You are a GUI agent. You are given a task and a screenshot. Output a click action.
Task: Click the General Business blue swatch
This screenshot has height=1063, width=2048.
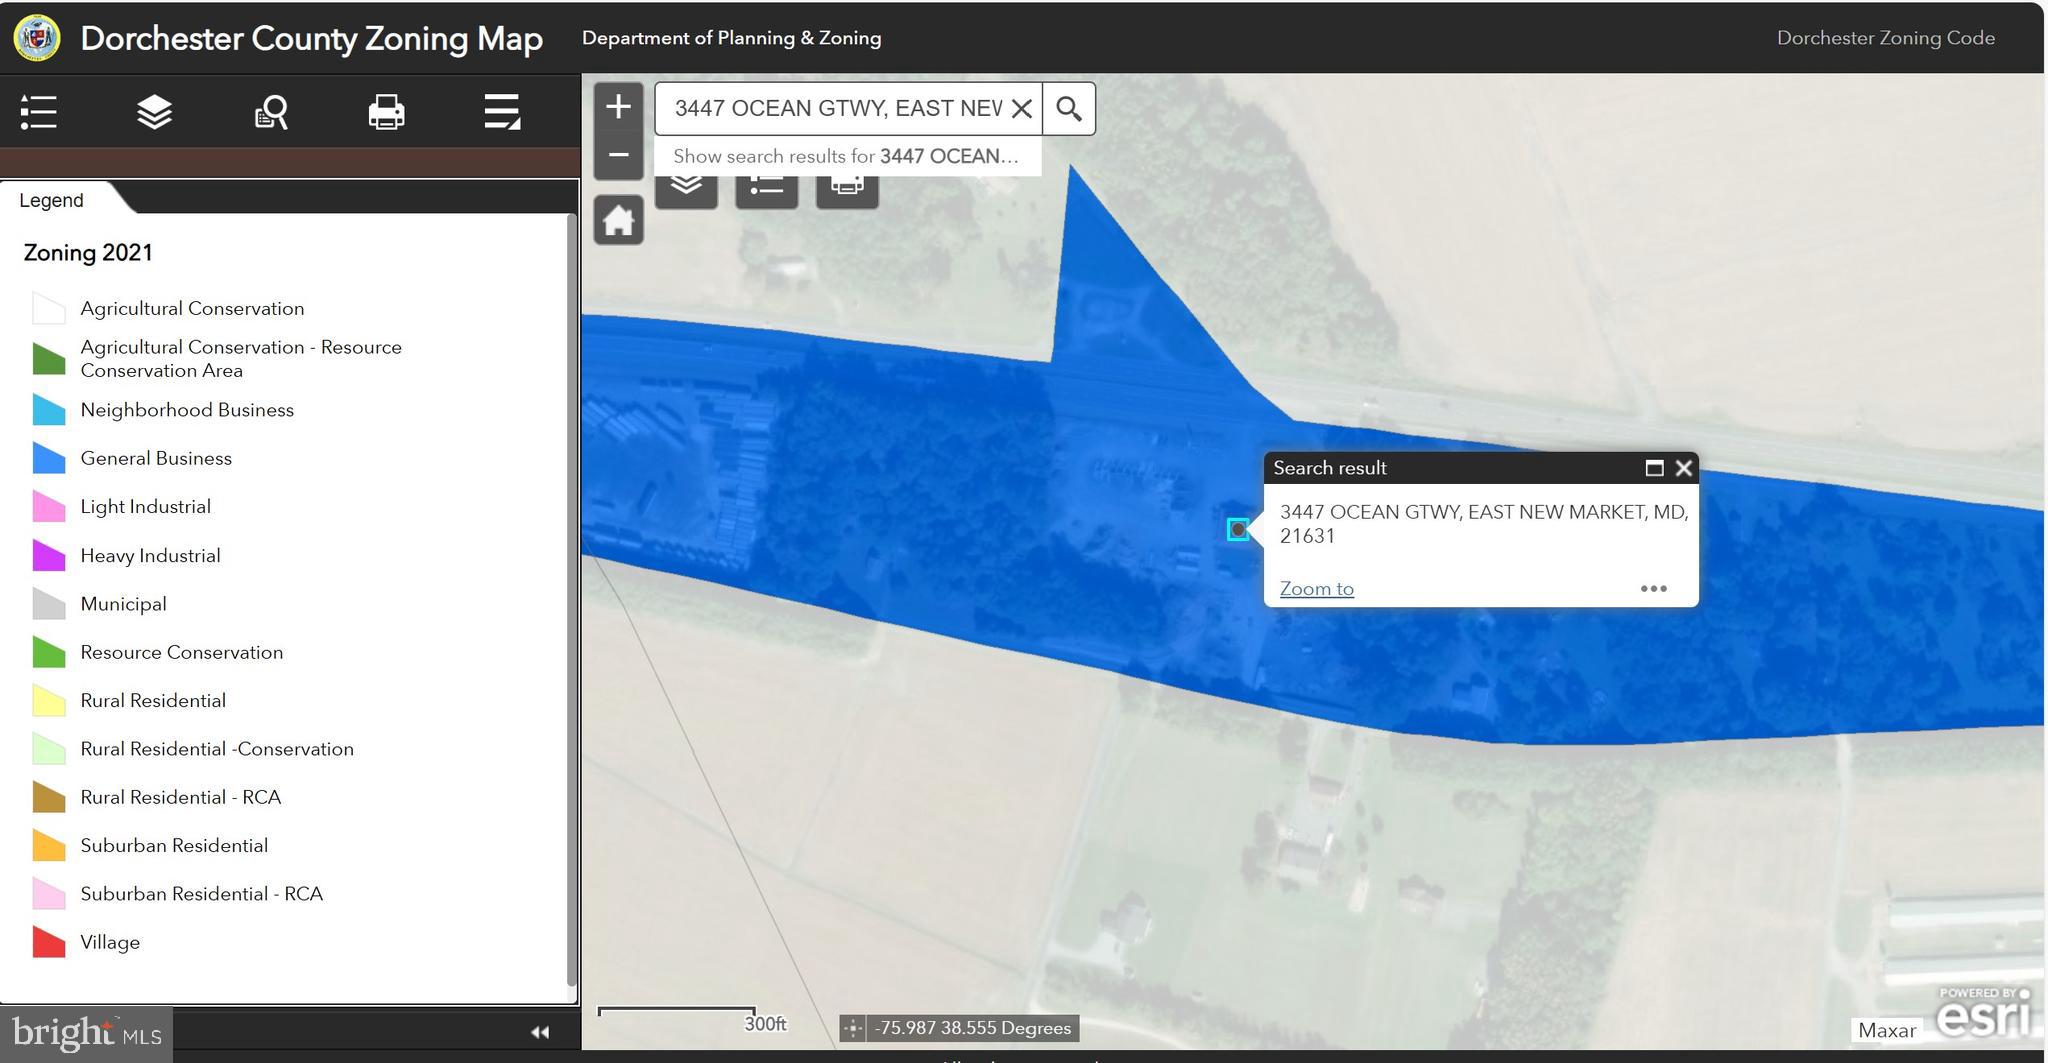pyautogui.click(x=49, y=458)
